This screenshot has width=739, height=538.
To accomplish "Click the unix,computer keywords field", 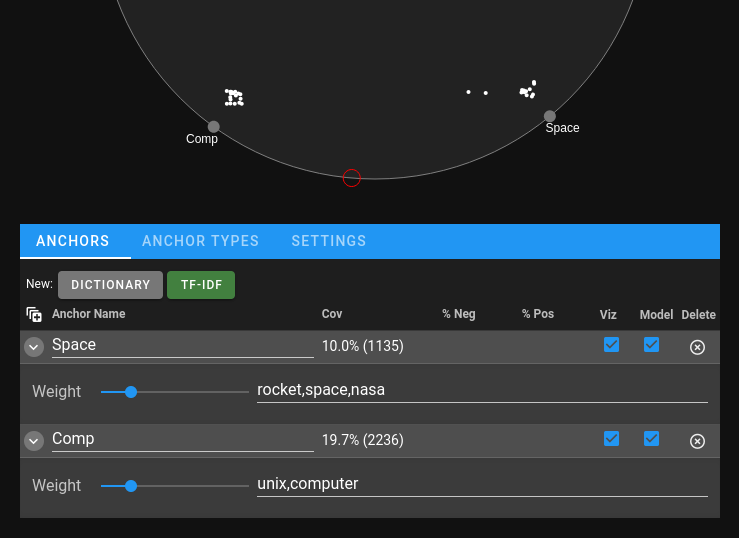I will (x=482, y=484).
